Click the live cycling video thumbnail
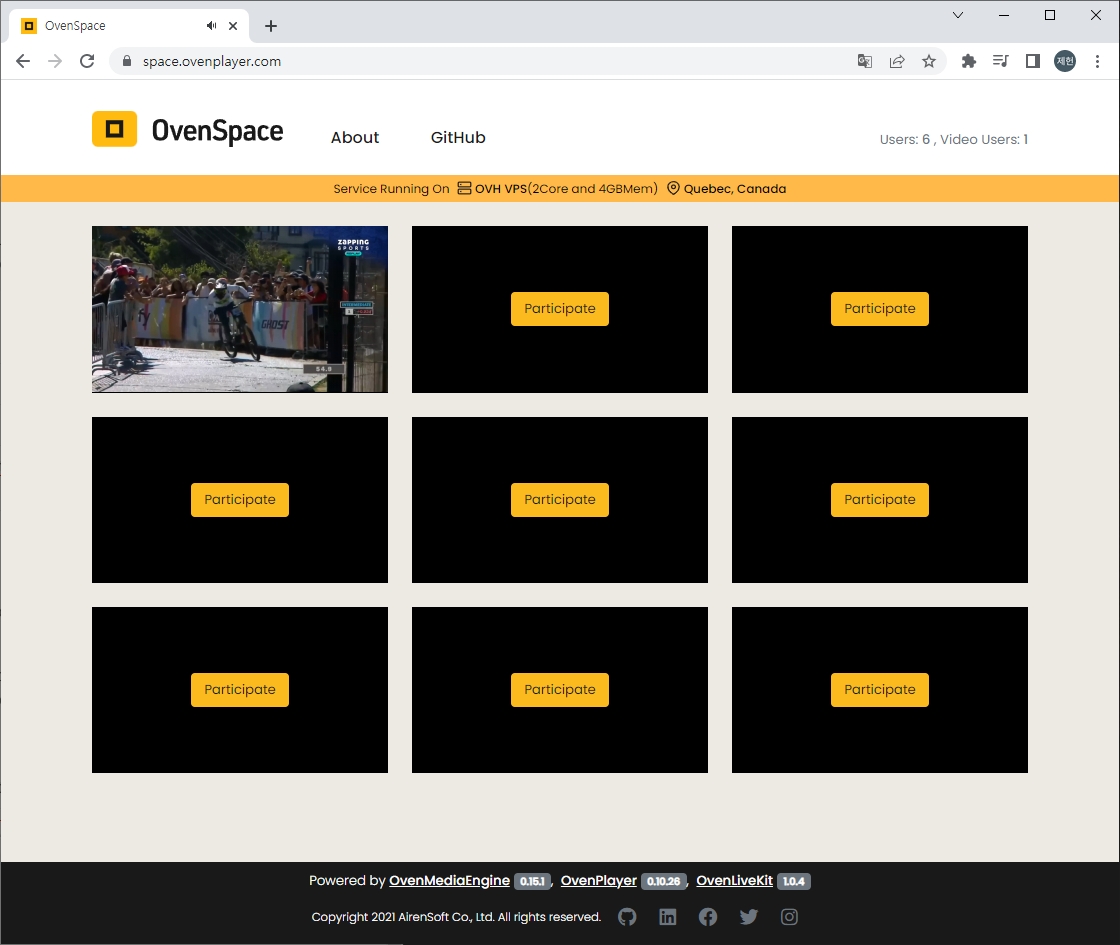 coord(240,309)
